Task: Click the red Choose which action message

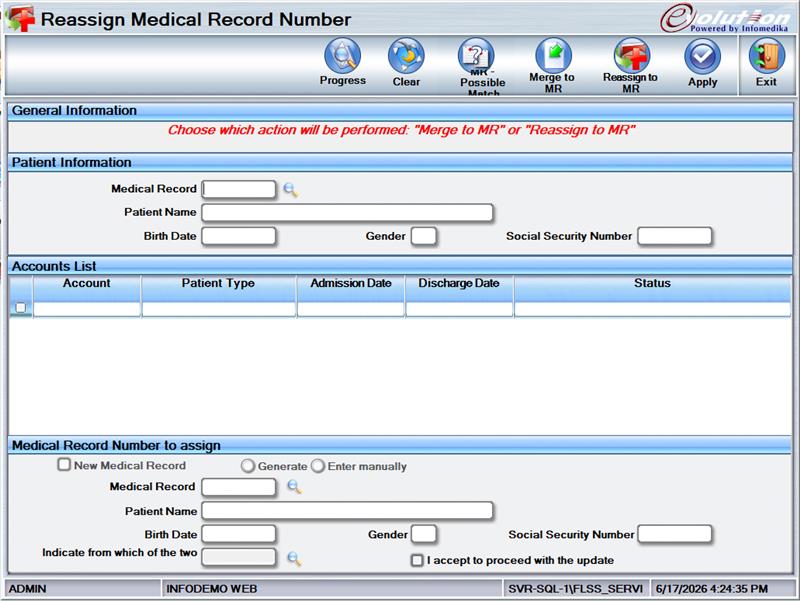Action: [401, 130]
